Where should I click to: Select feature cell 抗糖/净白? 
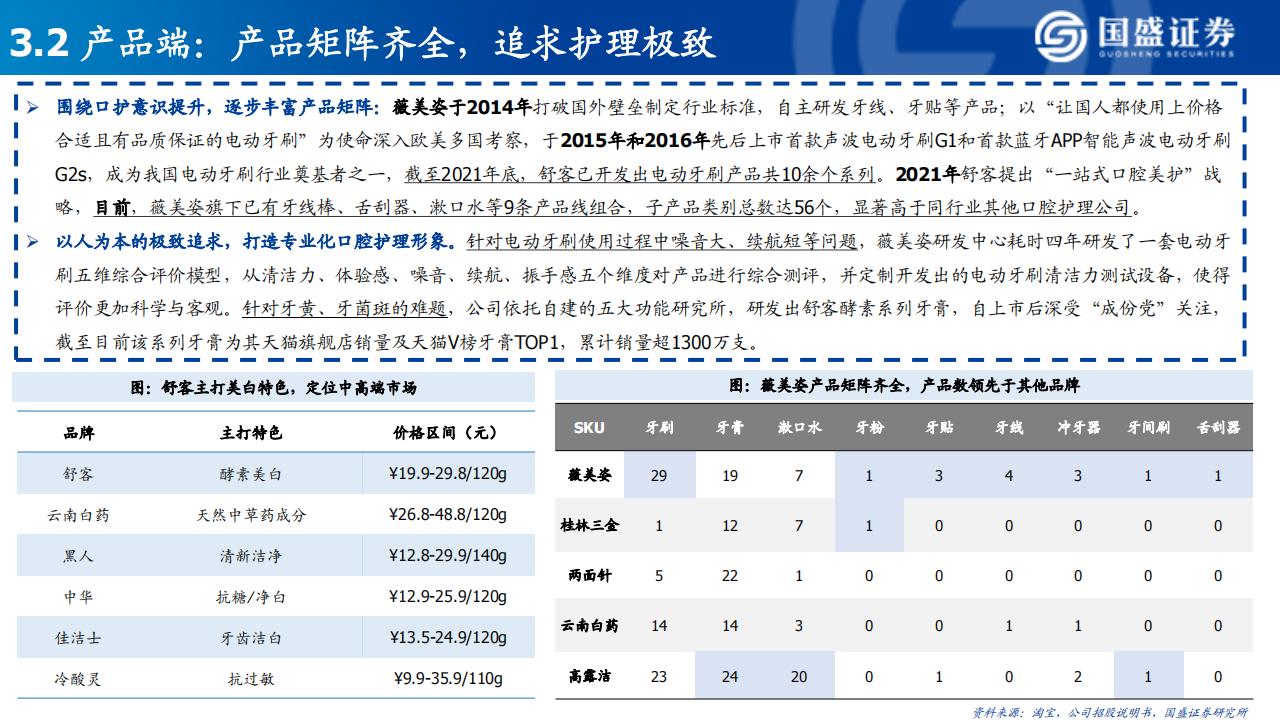251,597
